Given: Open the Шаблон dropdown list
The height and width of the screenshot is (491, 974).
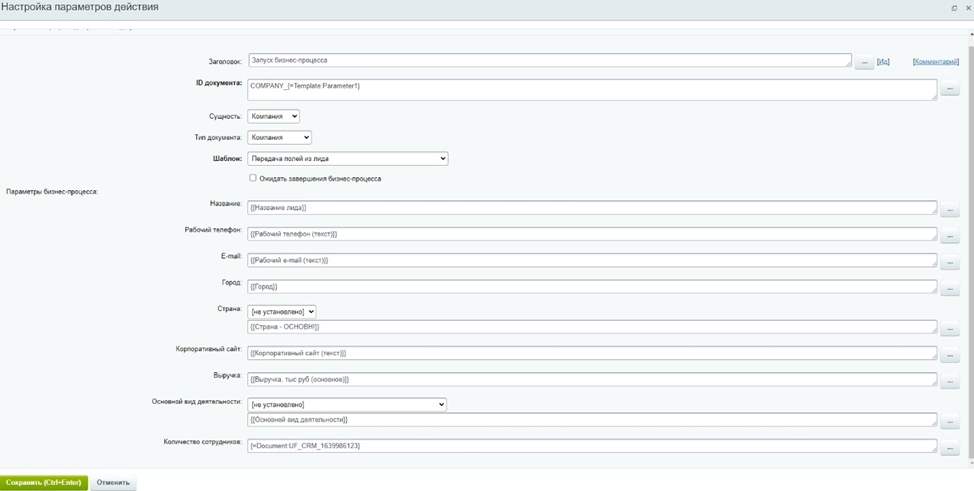Looking at the screenshot, I should pos(347,158).
